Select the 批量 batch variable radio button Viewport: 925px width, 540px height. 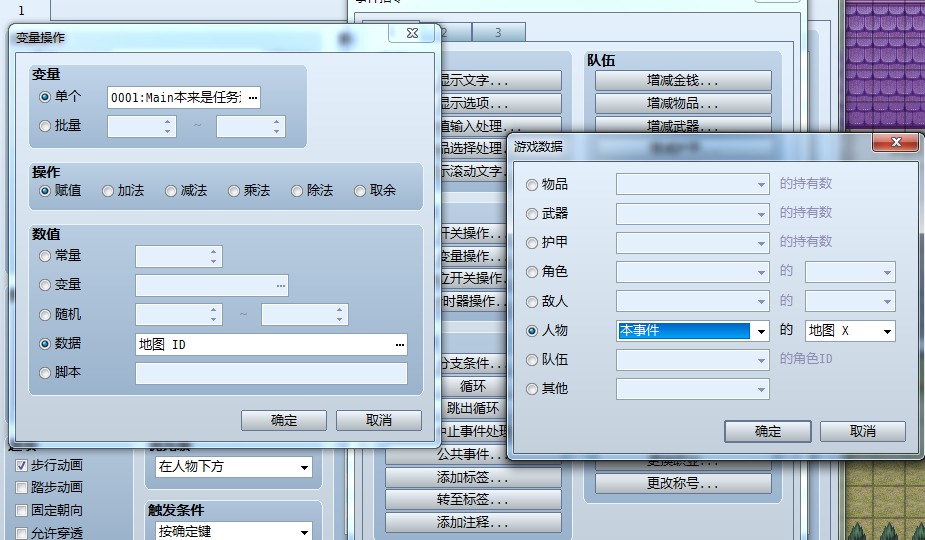click(x=45, y=126)
